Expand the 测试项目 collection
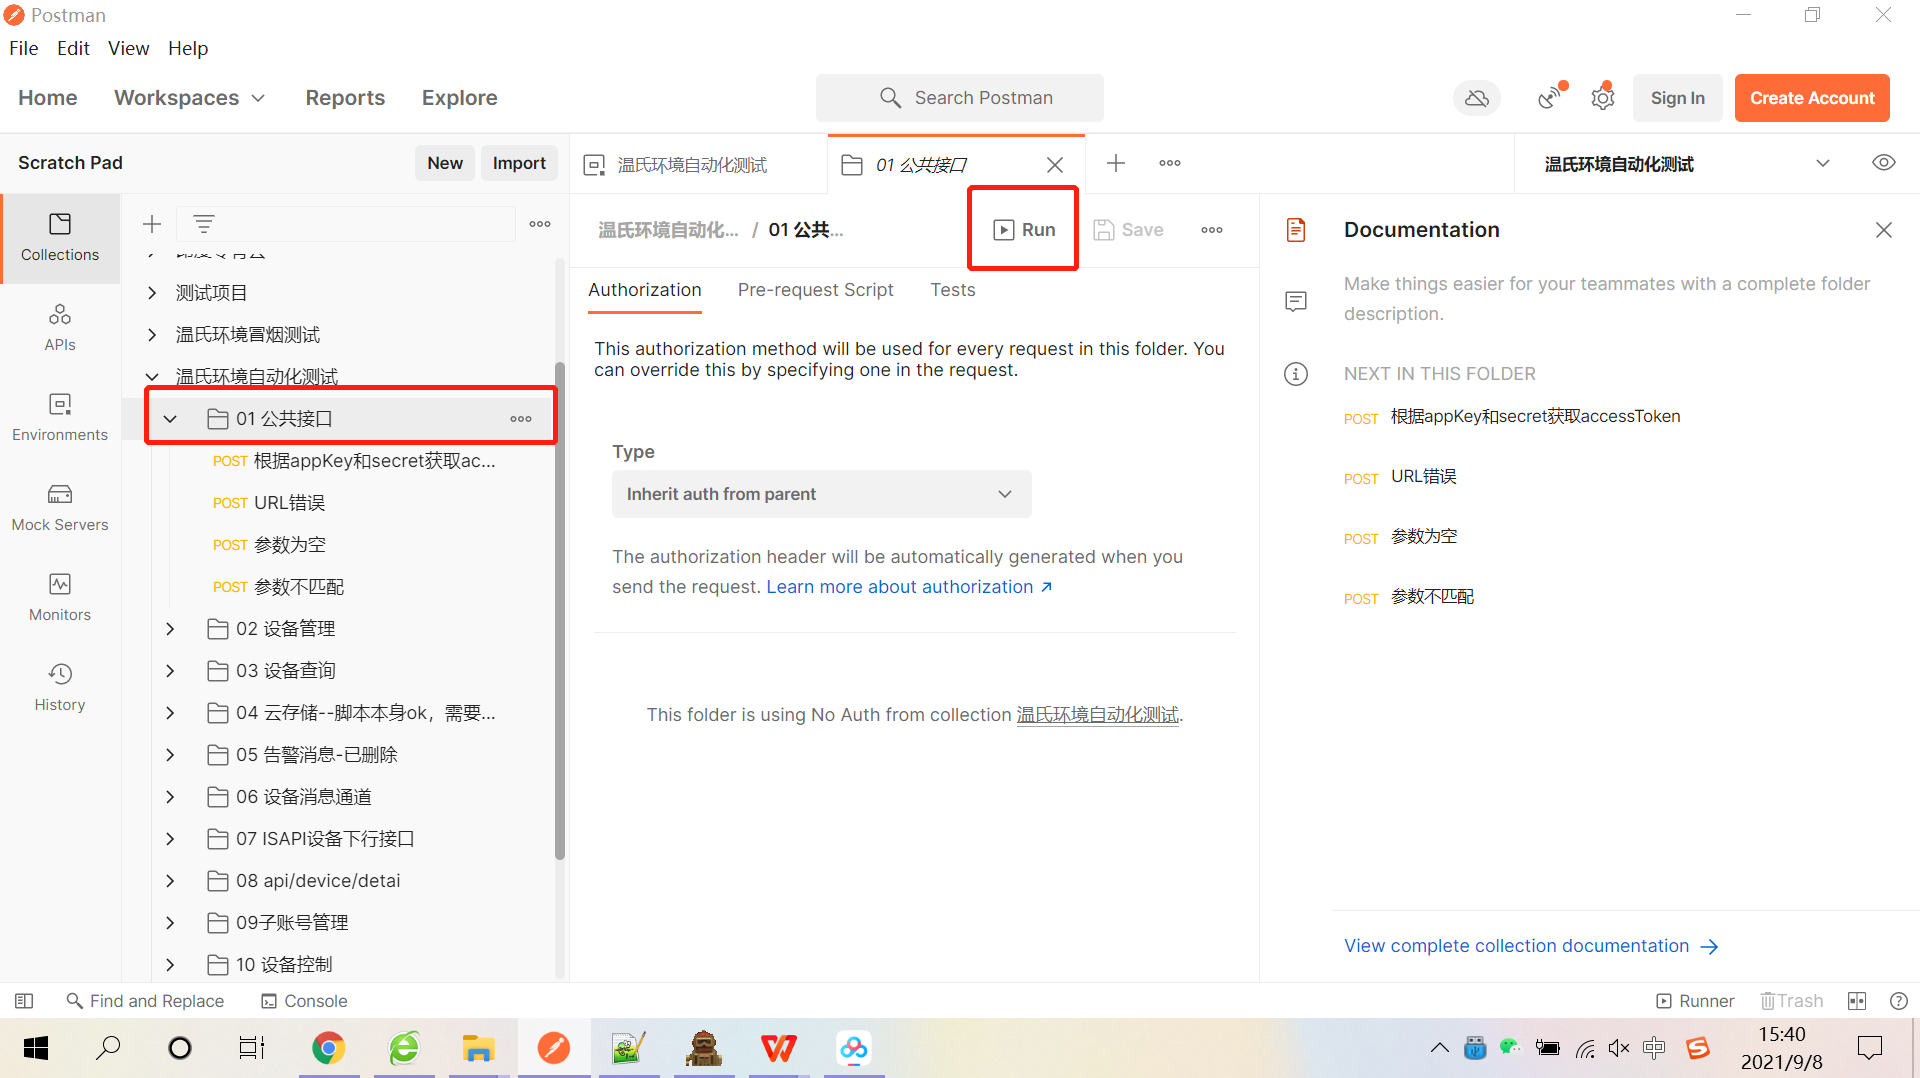 152,293
